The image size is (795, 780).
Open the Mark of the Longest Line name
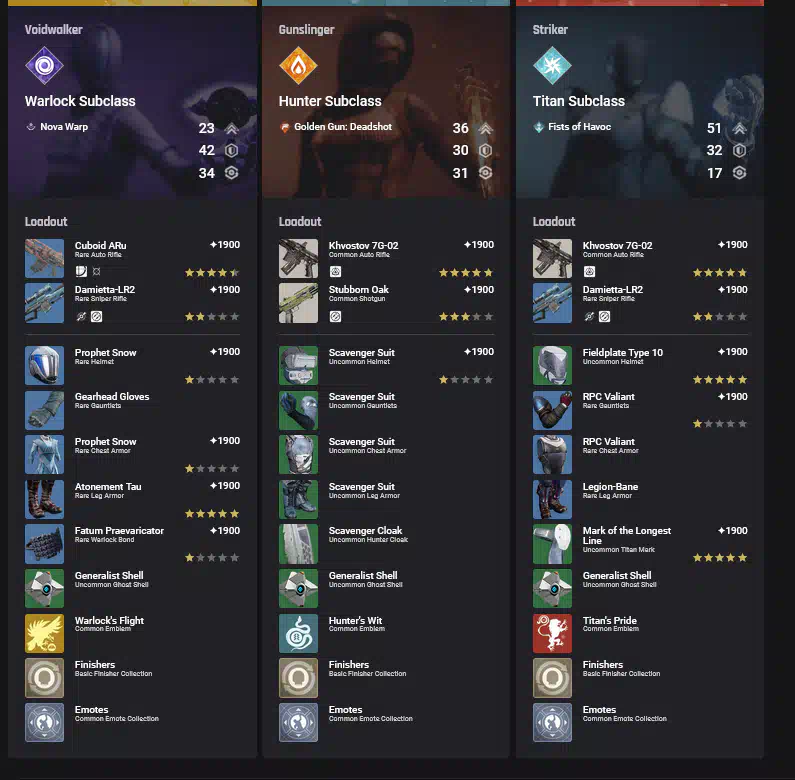point(627,536)
